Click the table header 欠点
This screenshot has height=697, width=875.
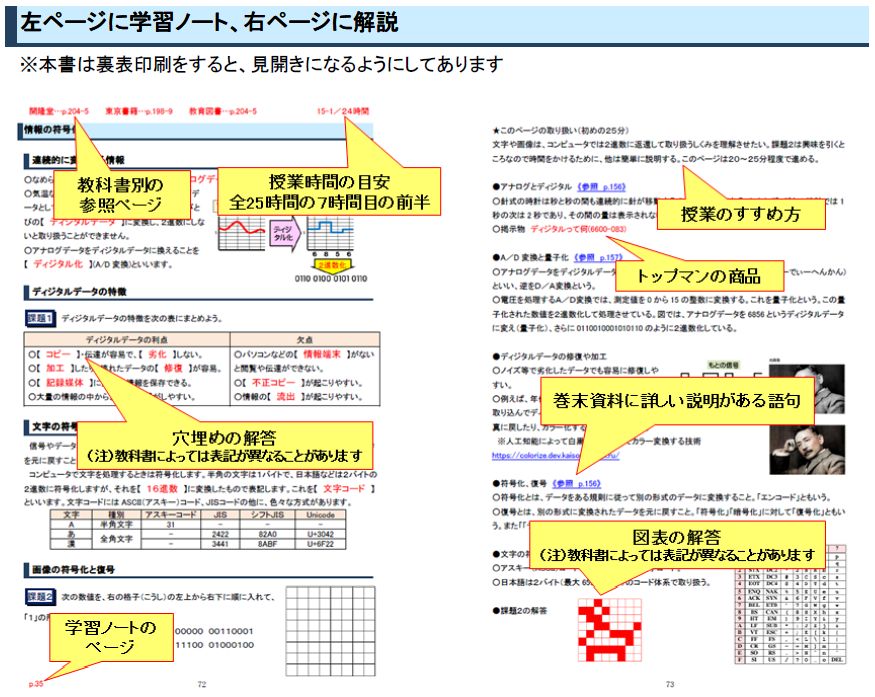305,339
